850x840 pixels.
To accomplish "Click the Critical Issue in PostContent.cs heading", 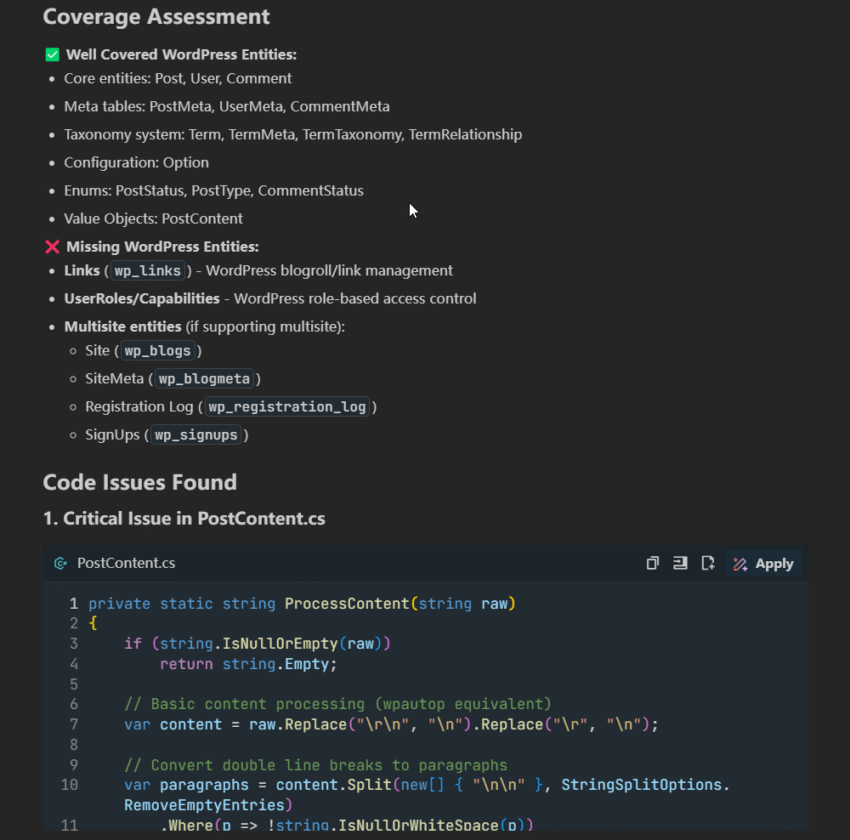I will click(184, 519).
